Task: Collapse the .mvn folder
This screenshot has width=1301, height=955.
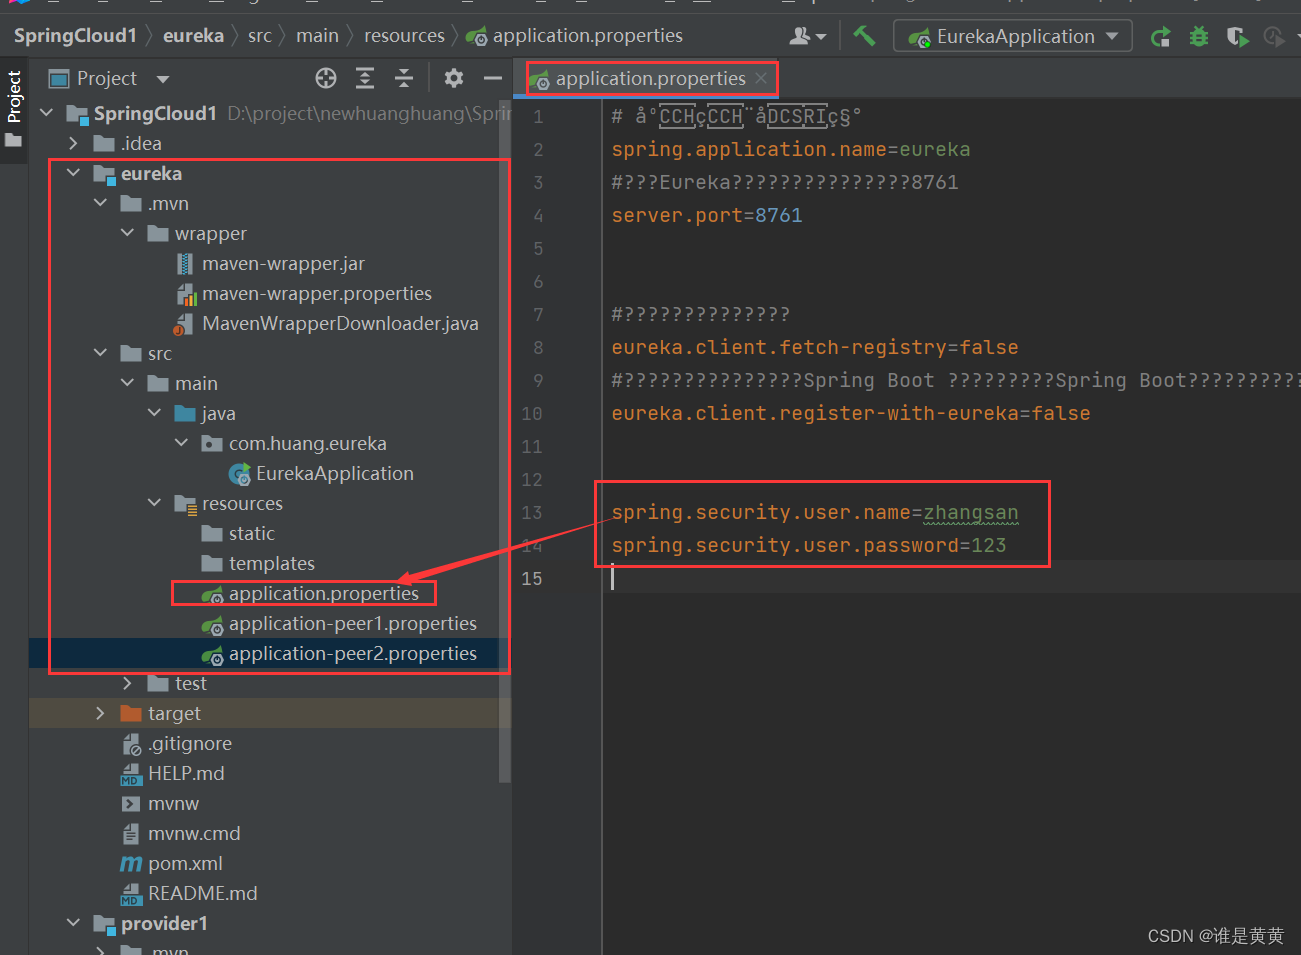Action: [x=101, y=203]
